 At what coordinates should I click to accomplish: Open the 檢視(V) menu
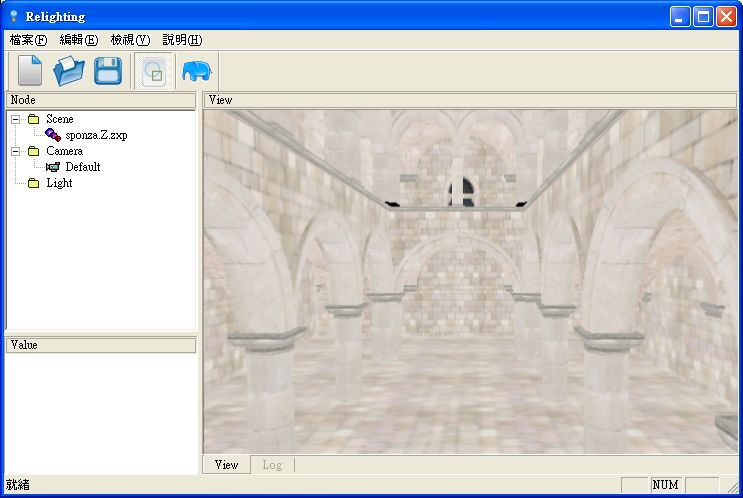coord(130,40)
